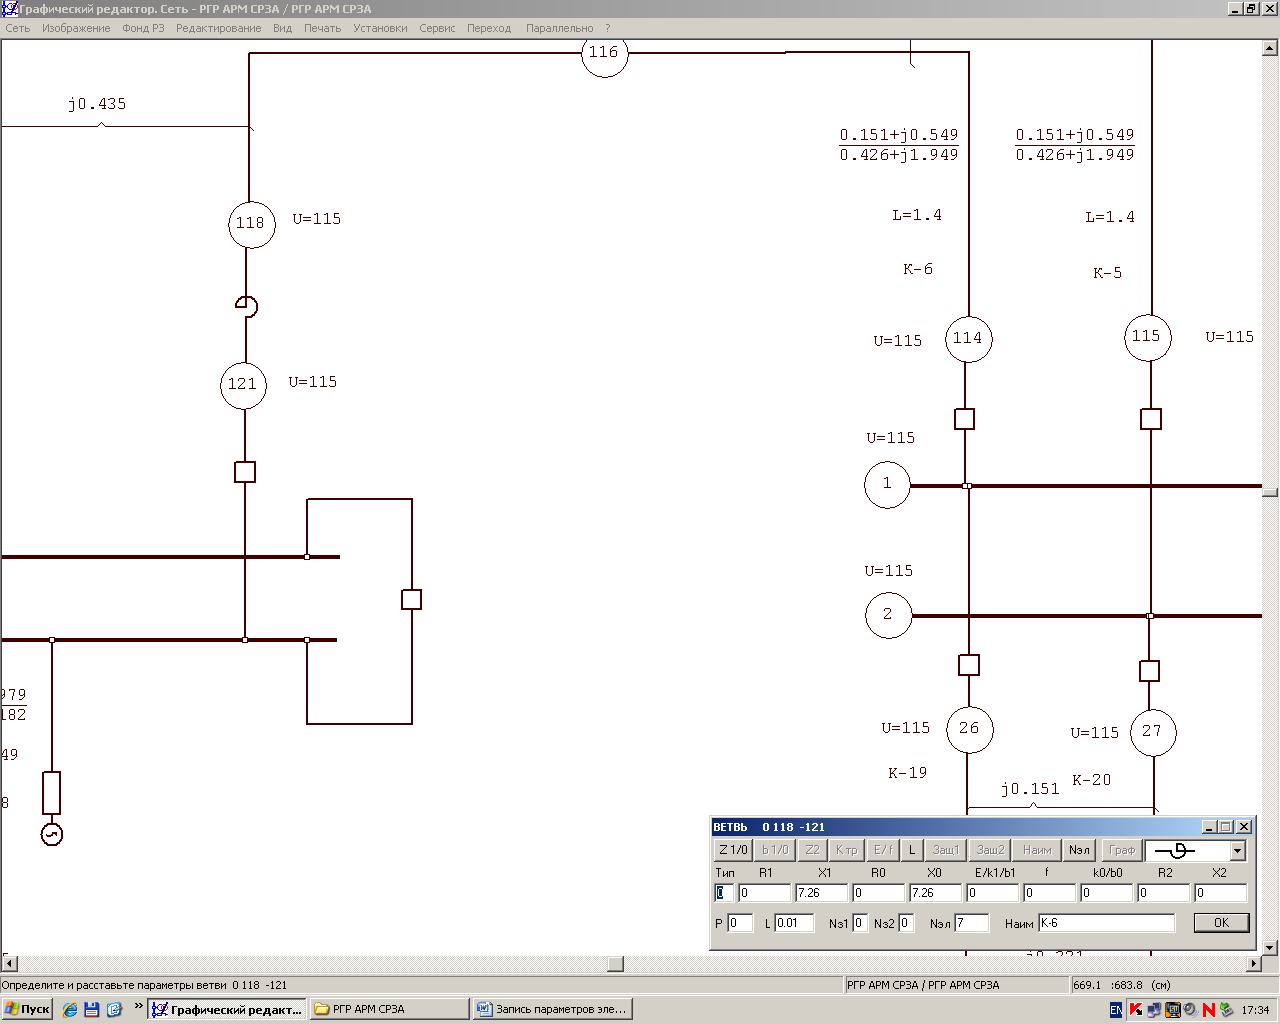Click the bus coupler breaker square on the loop

pos(411,599)
